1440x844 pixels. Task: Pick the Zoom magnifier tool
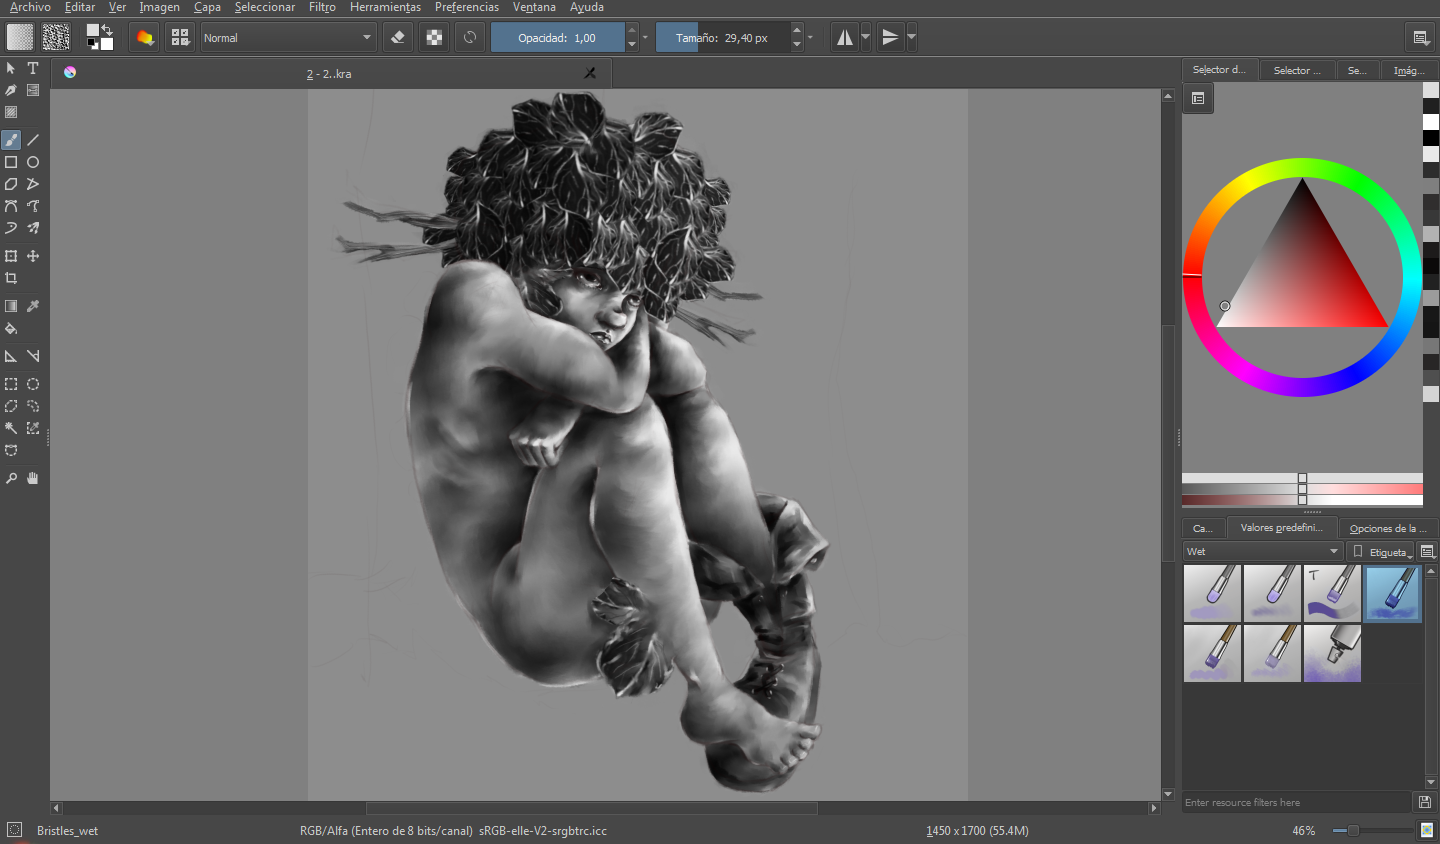coord(11,478)
